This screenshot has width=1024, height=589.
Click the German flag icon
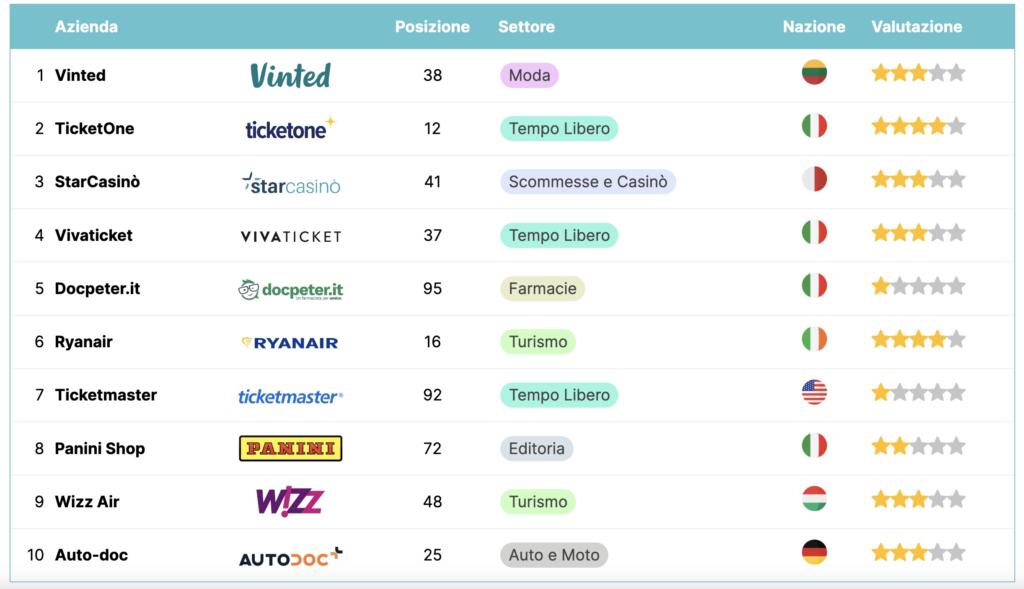pyautogui.click(x=814, y=552)
